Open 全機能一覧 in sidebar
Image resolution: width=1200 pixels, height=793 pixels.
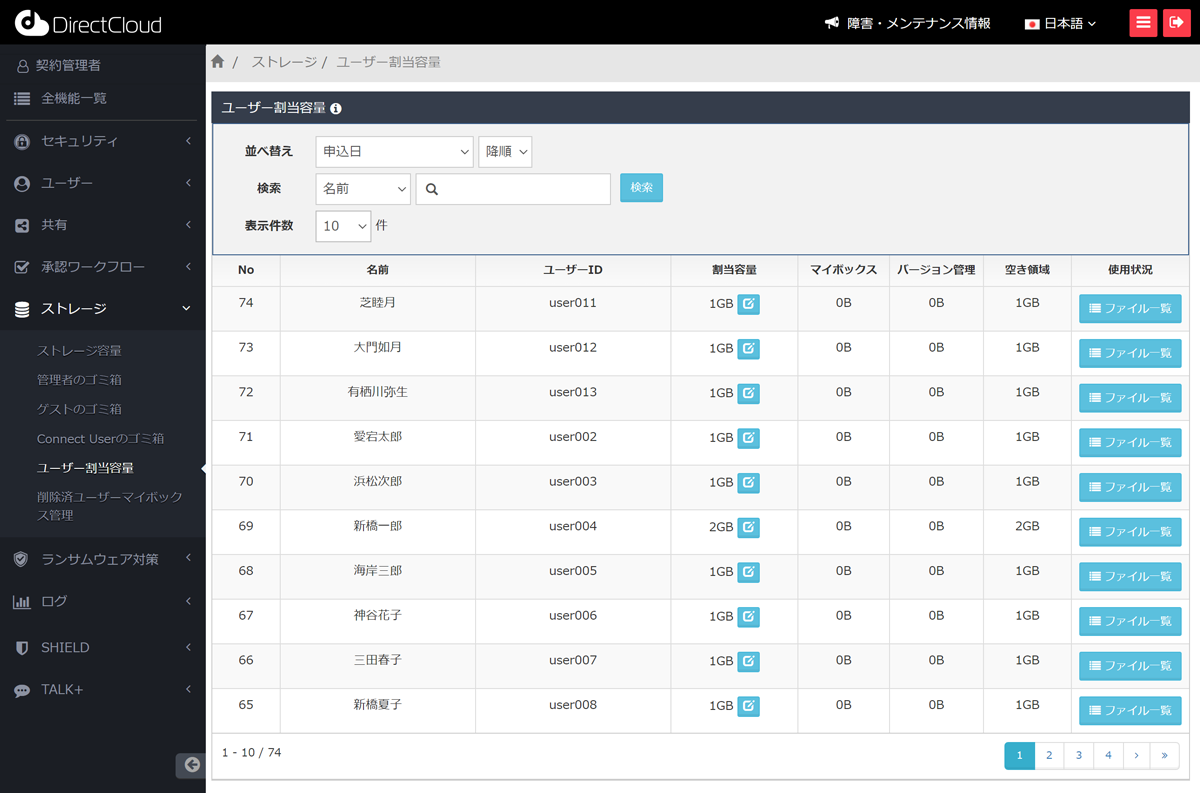pyautogui.click(x=74, y=99)
